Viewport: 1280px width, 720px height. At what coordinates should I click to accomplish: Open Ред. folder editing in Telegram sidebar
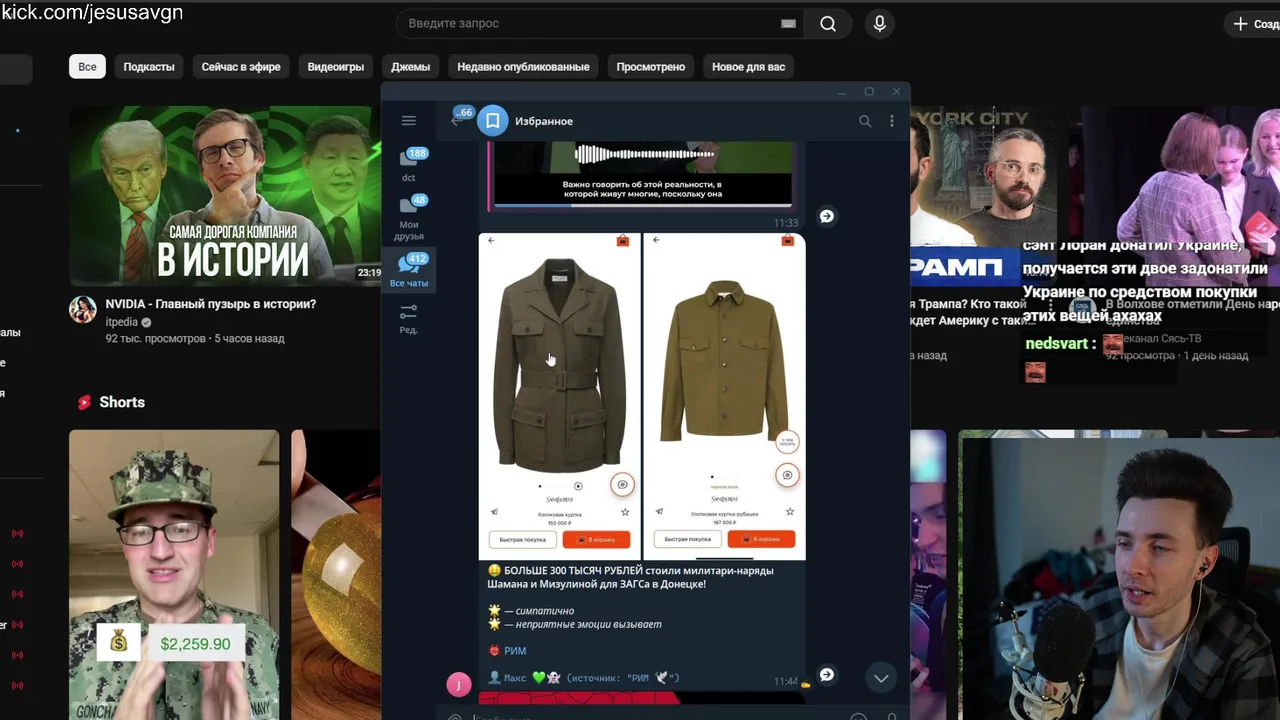click(409, 319)
